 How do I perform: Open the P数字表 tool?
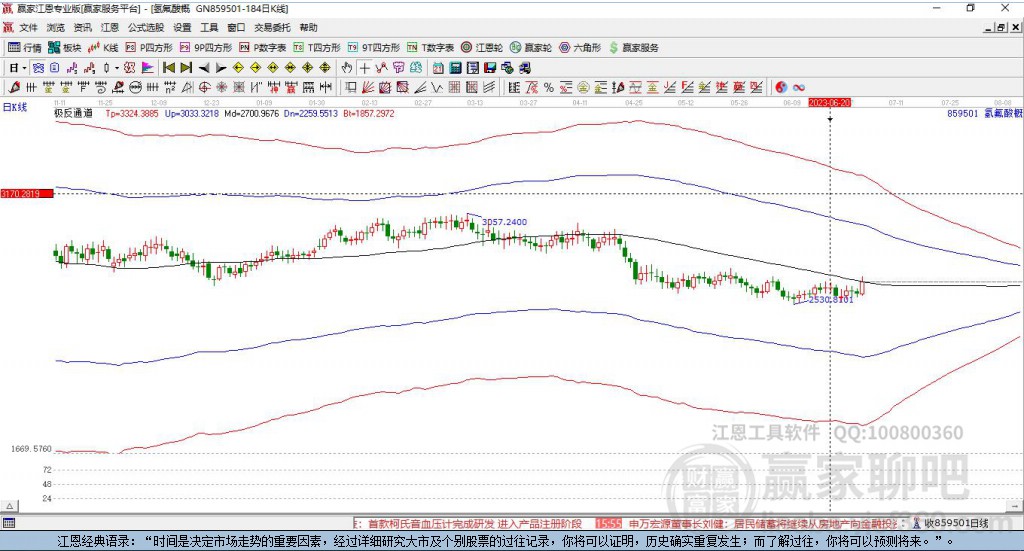point(263,48)
